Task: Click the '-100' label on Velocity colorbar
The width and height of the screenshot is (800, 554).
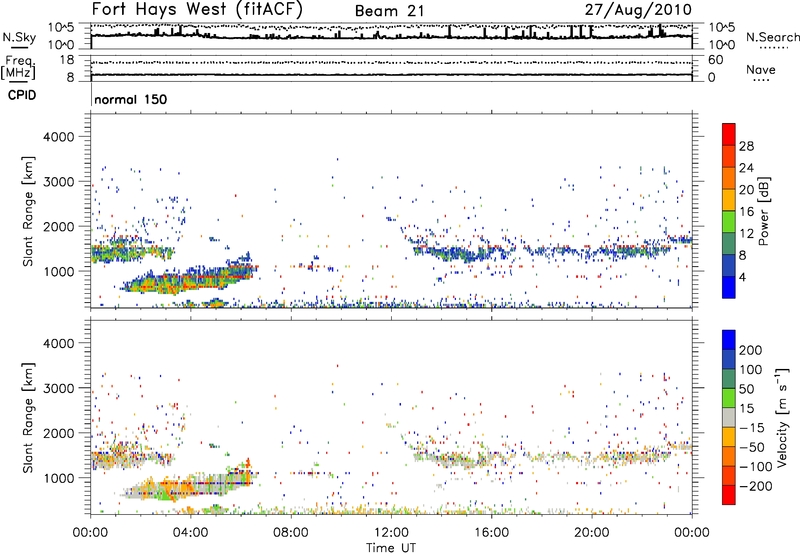Action: coord(756,467)
